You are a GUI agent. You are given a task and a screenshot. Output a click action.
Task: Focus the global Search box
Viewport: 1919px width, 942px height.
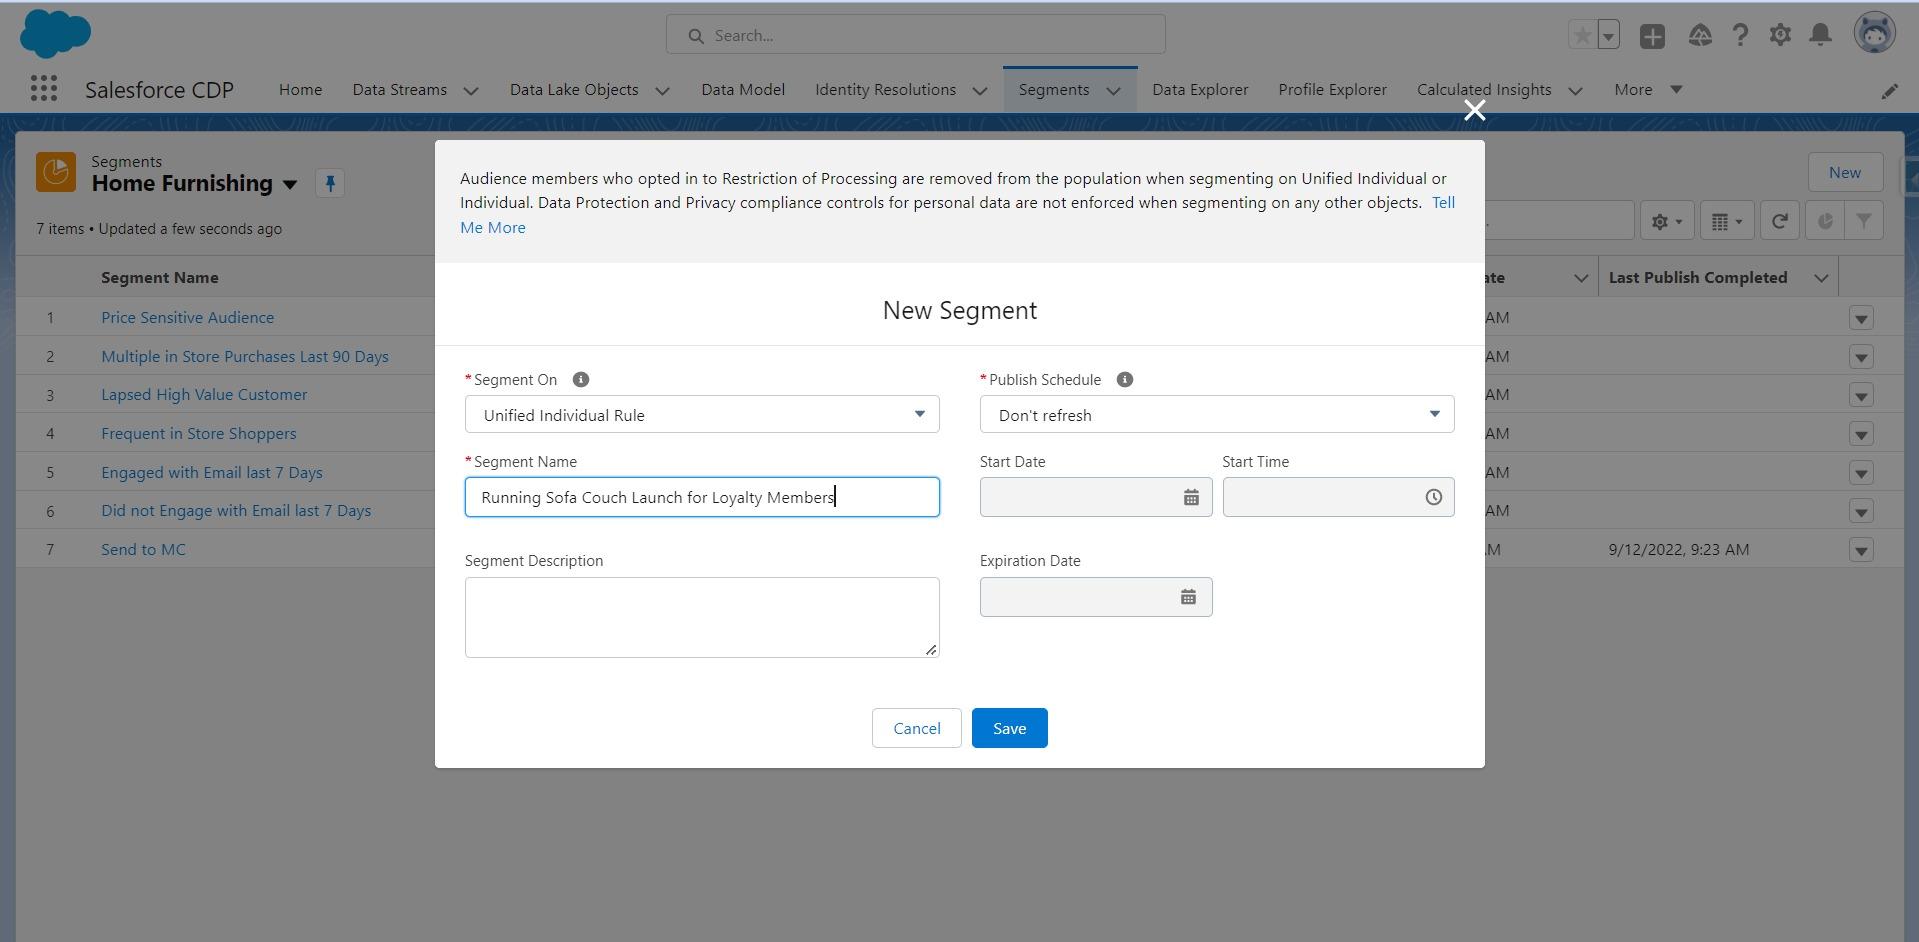pos(915,35)
